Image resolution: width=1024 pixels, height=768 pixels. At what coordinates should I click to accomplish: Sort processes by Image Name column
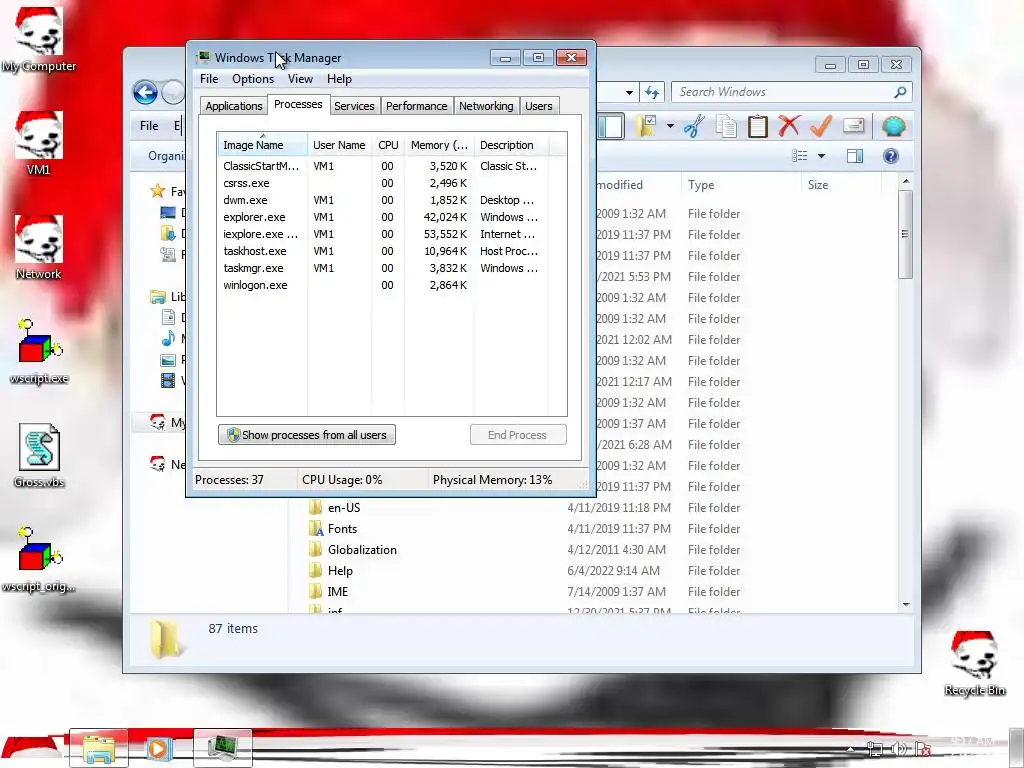click(262, 145)
